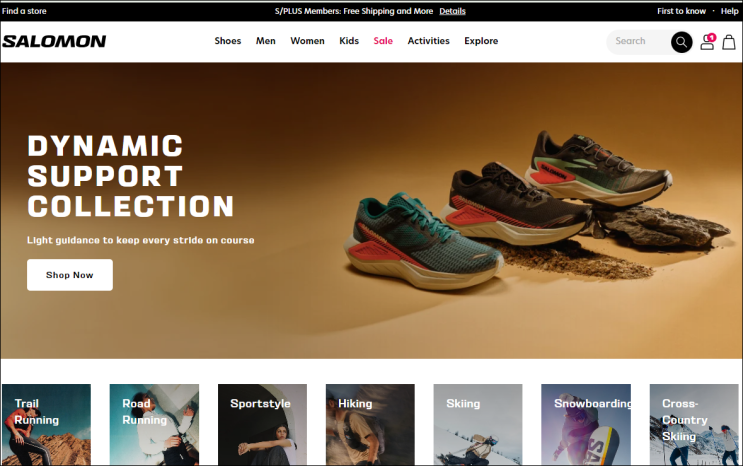Follow the Details link in banner
The image size is (743, 466).
(x=452, y=11)
